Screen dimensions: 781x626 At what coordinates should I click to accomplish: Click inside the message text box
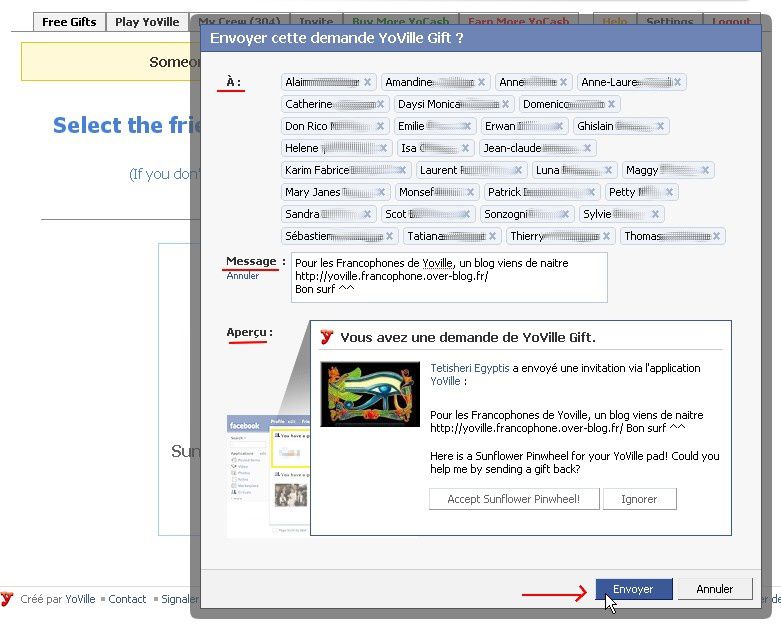click(x=449, y=277)
